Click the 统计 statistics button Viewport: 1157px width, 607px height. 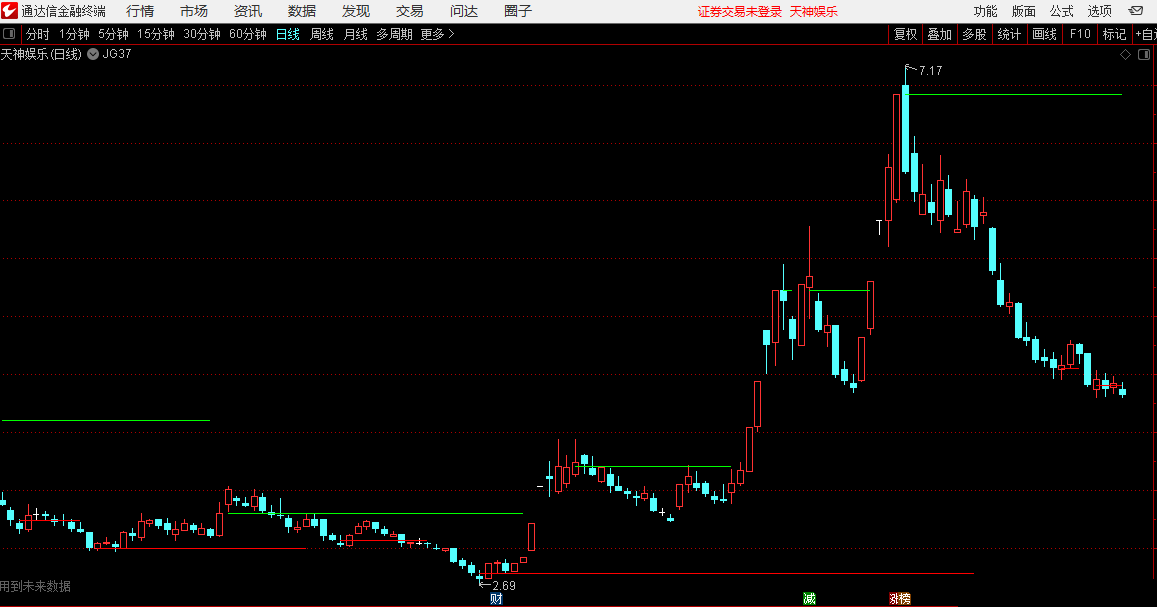(1009, 34)
